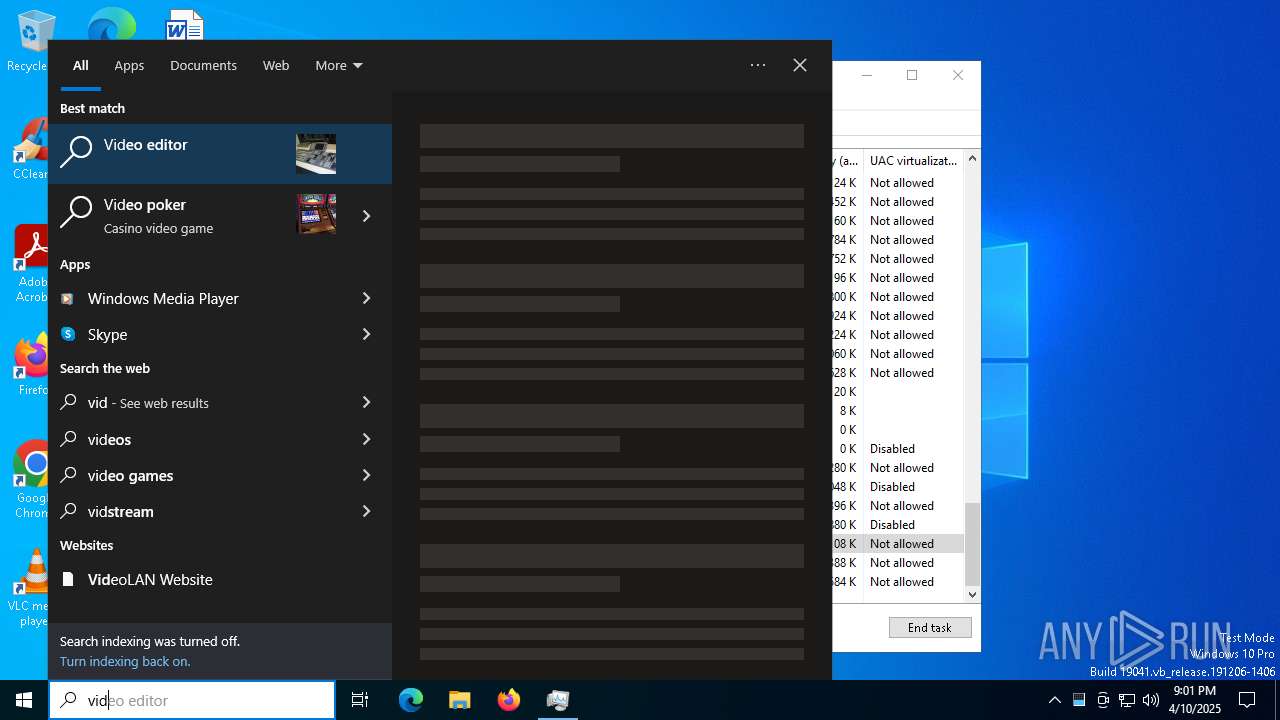
Task: Switch to the Apps search tab
Action: tap(129, 65)
